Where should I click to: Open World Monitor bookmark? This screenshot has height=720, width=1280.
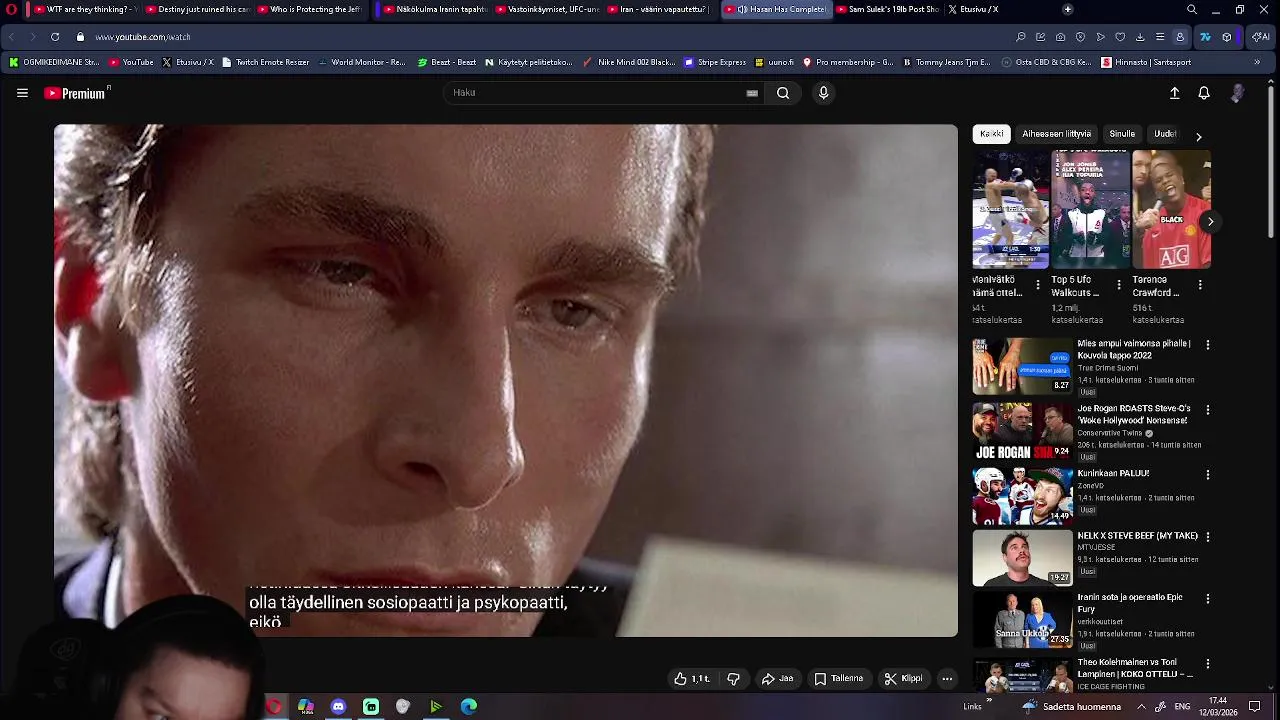click(x=362, y=62)
